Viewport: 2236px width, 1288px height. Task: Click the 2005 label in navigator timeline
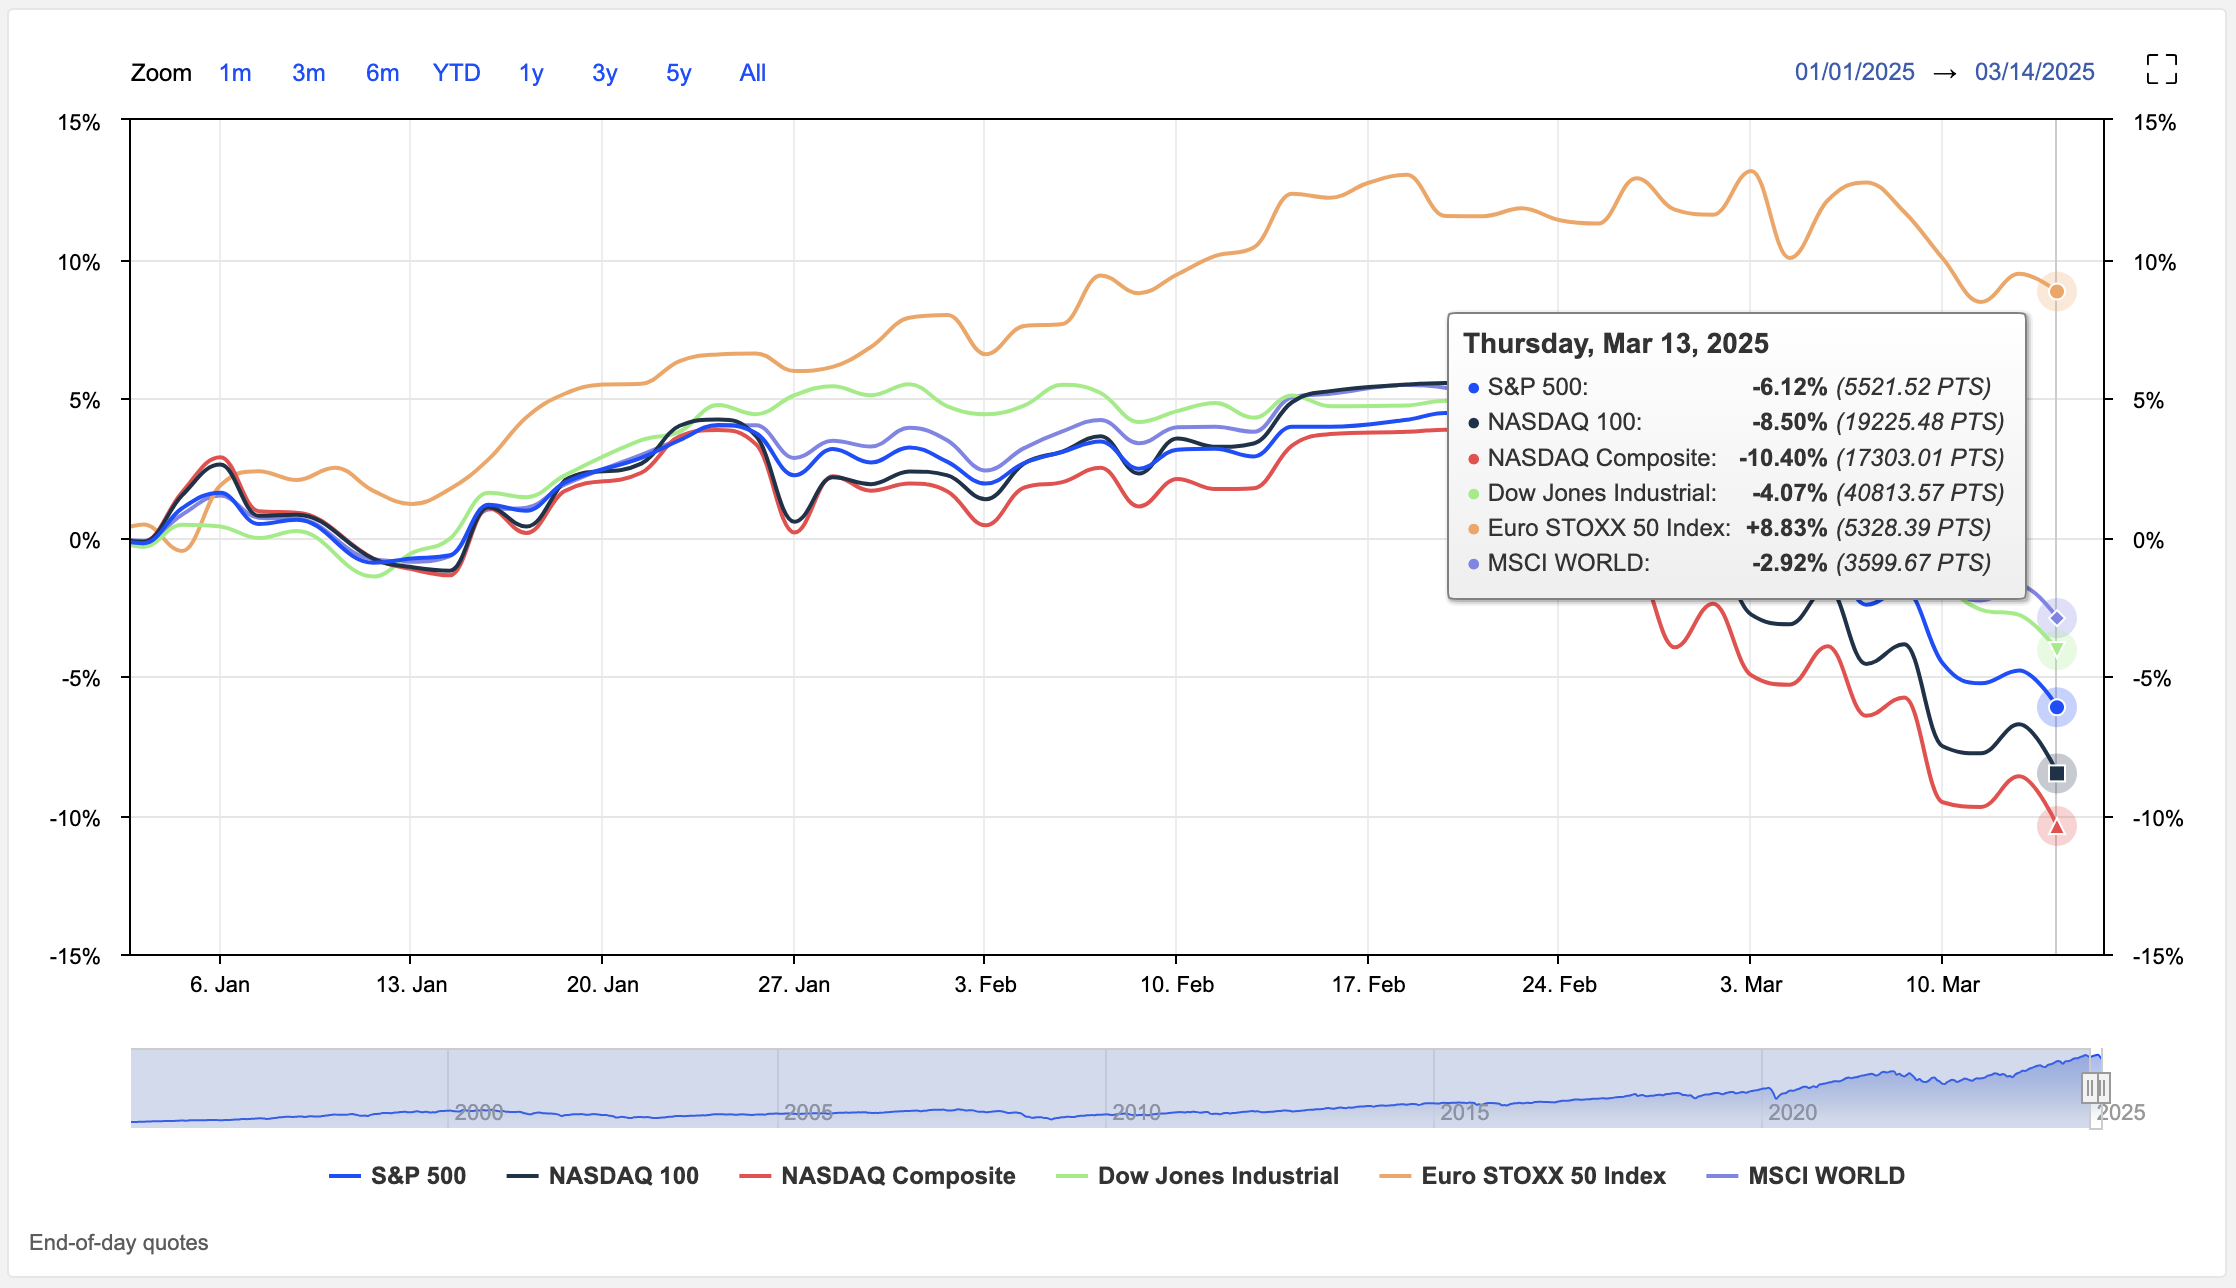click(808, 1112)
